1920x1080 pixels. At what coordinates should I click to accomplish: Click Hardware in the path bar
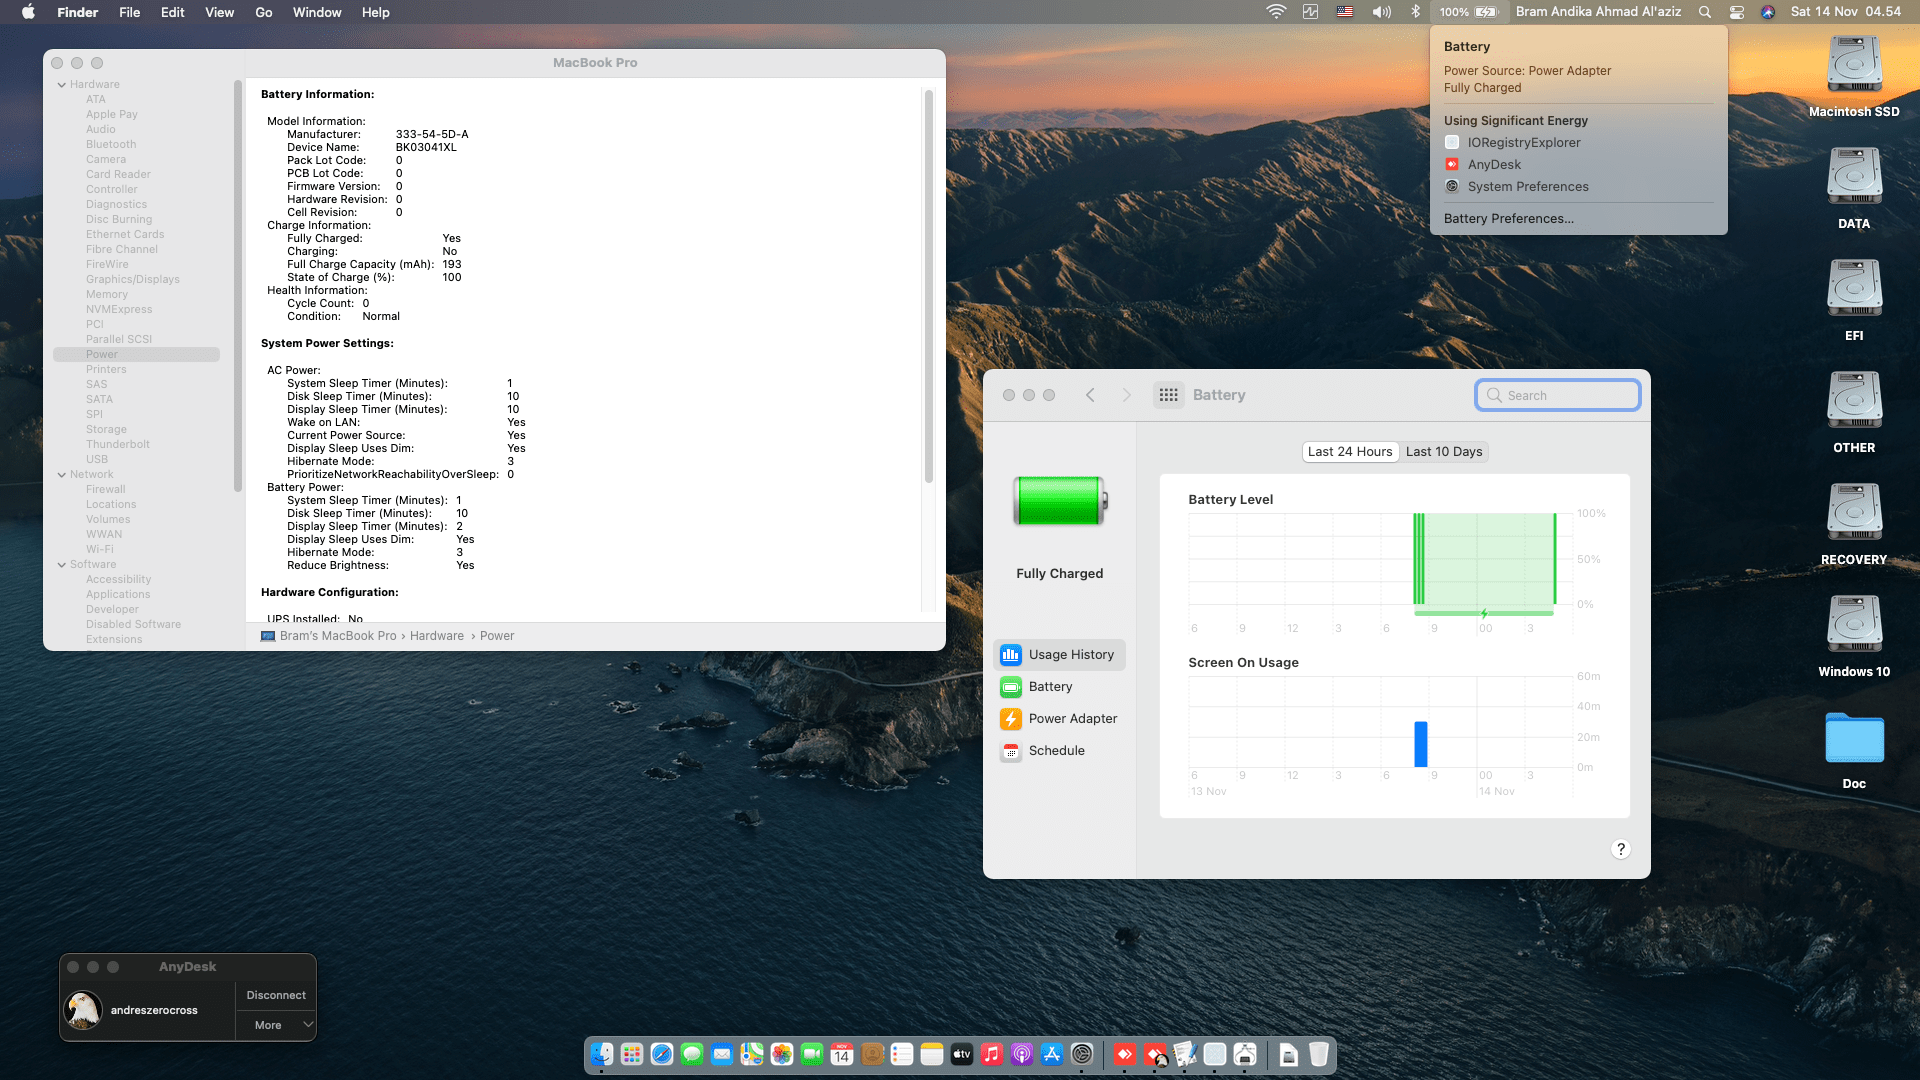click(436, 636)
